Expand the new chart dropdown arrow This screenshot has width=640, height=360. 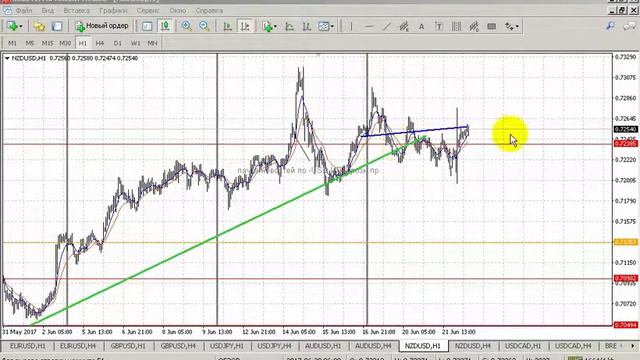pyautogui.click(x=21, y=27)
